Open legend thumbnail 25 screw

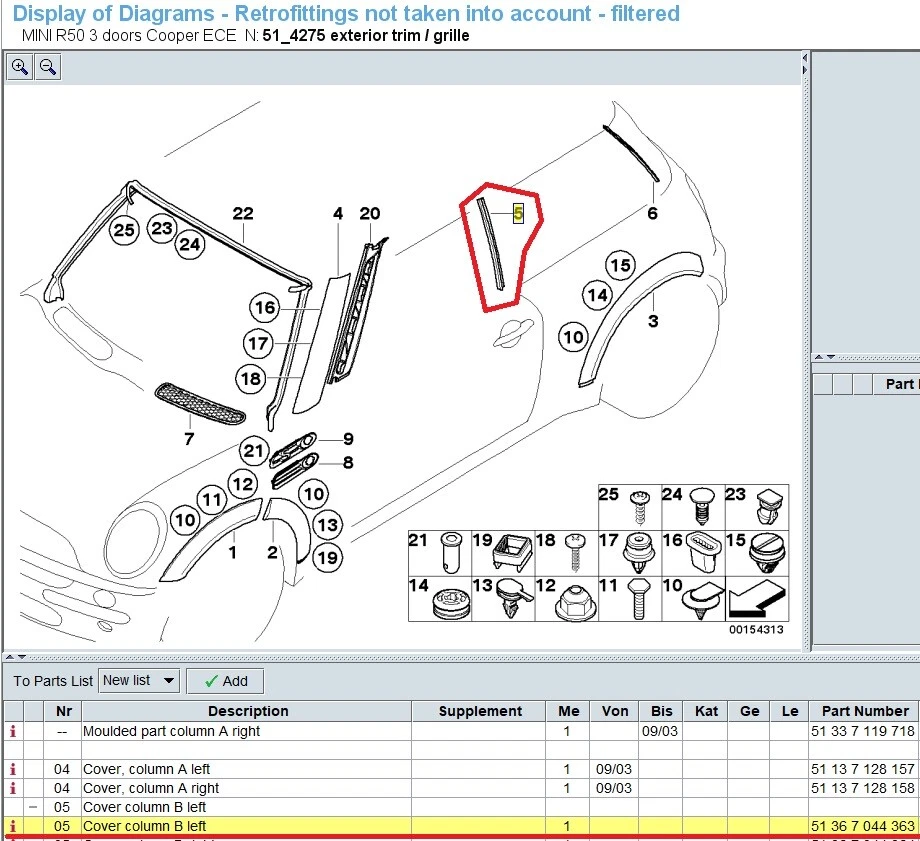click(630, 507)
